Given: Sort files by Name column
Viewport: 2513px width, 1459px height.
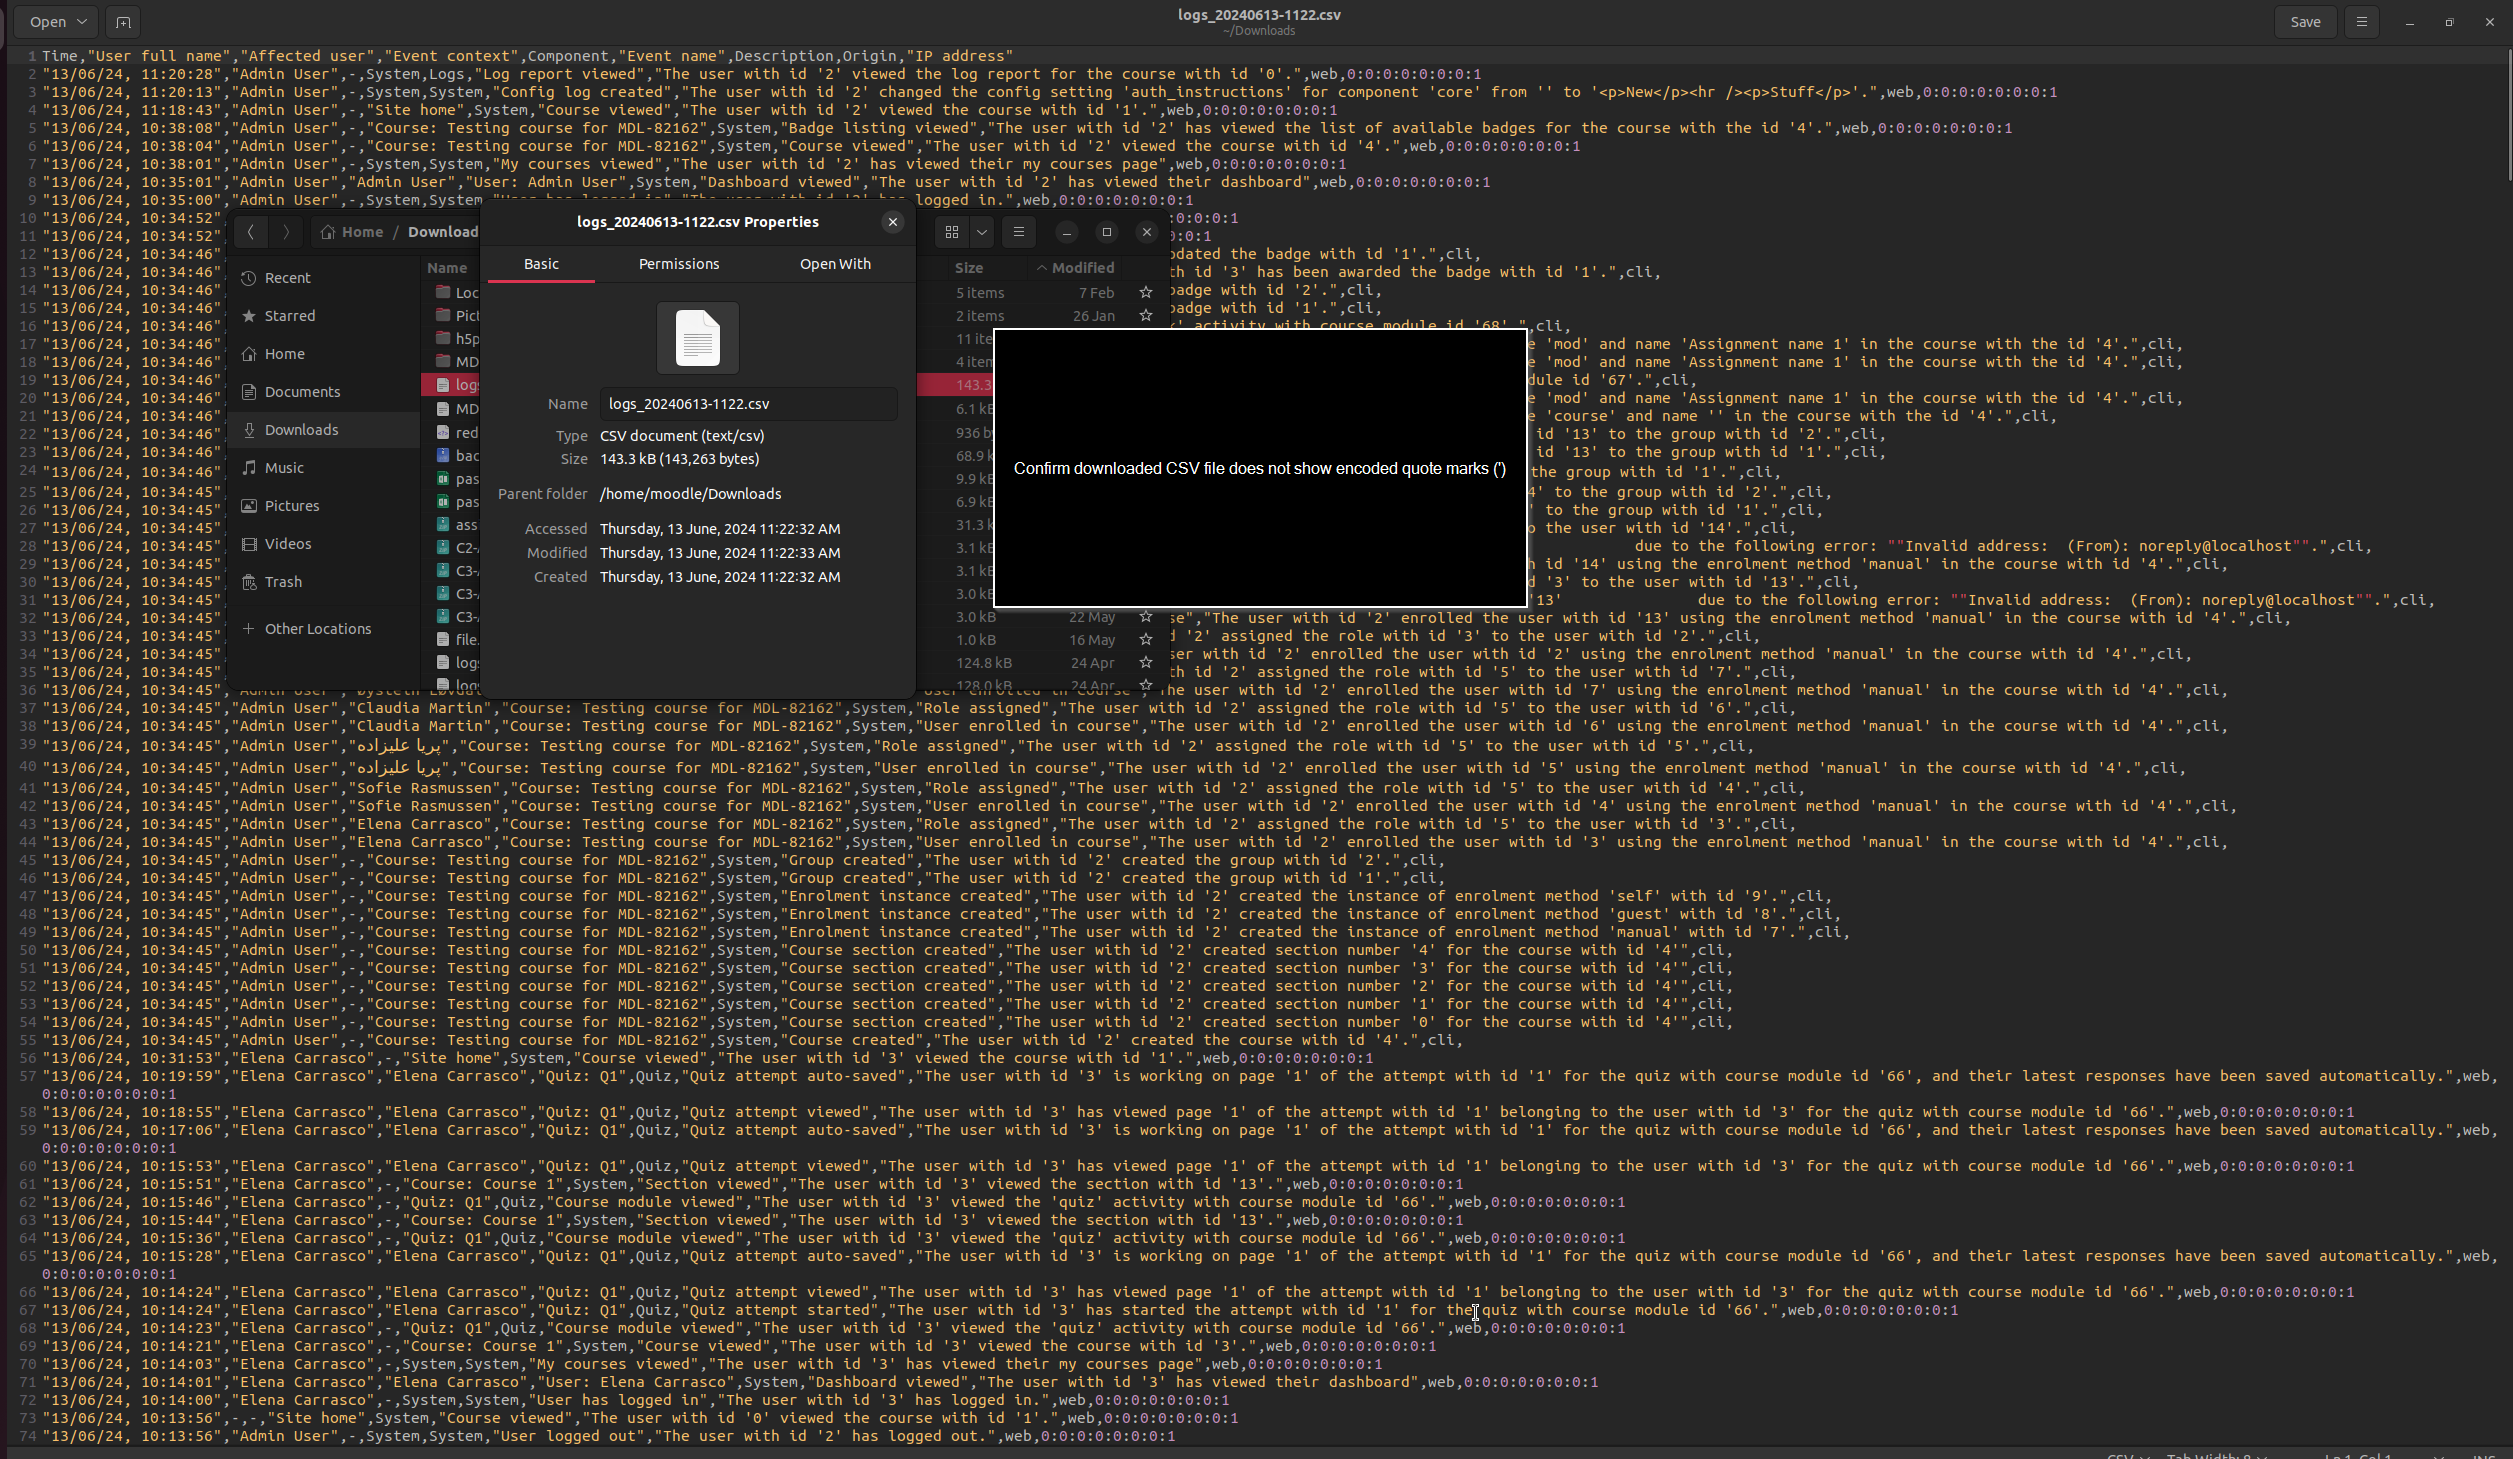Looking at the screenshot, I should pyautogui.click(x=447, y=268).
